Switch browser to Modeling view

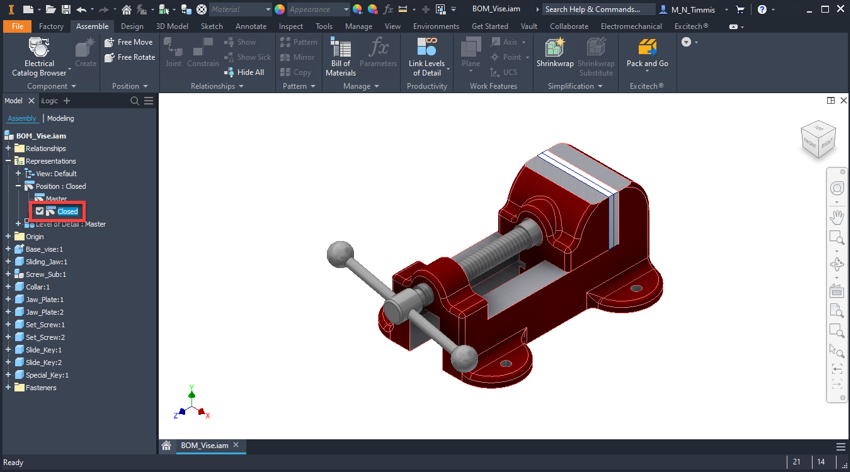(60, 118)
